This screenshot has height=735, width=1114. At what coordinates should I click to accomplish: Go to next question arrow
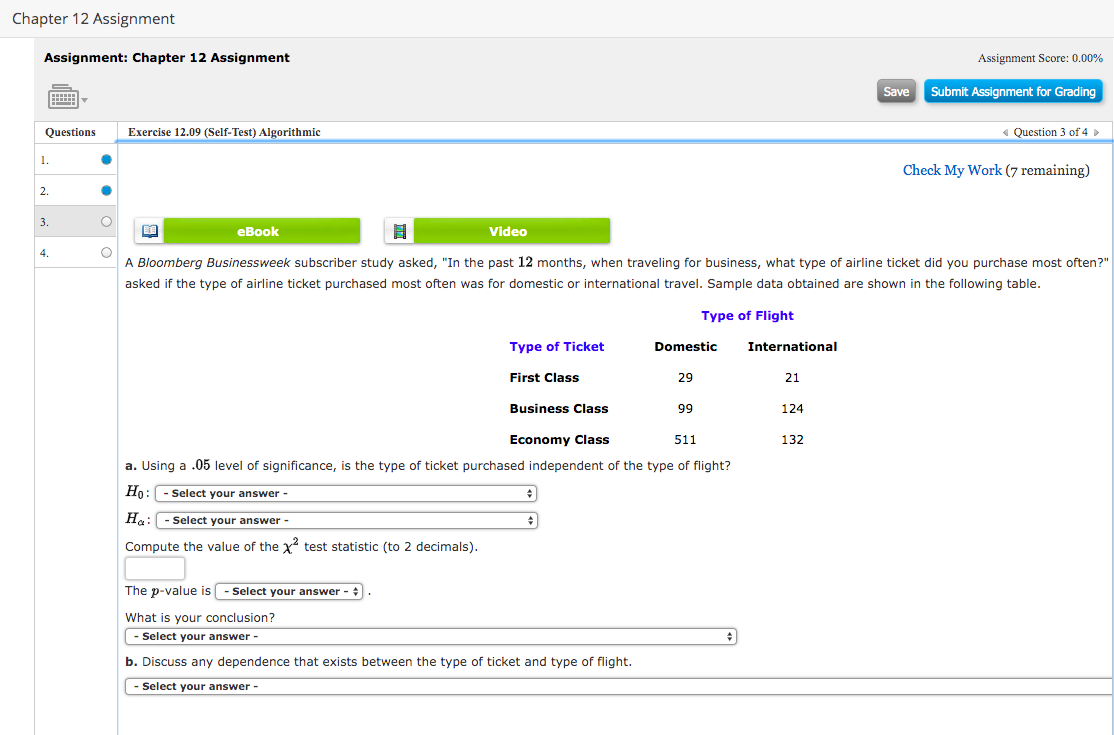(1096, 133)
